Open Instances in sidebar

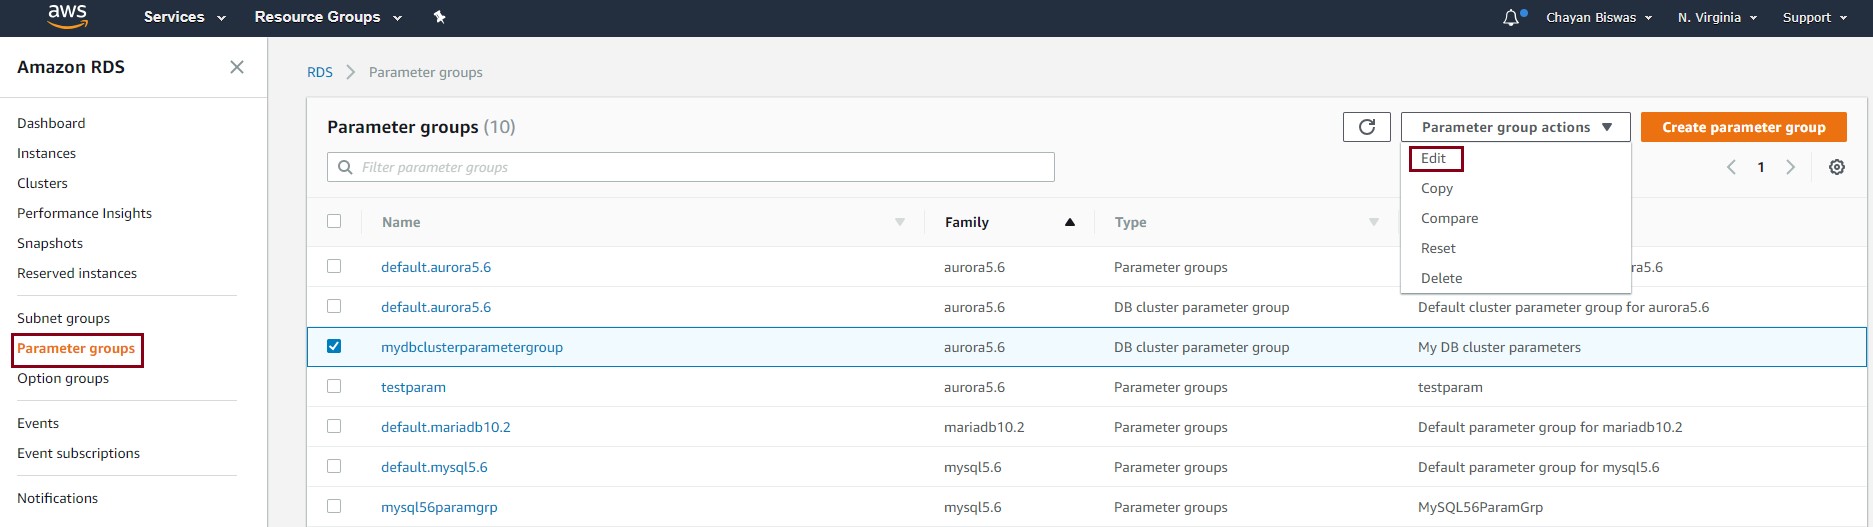pyautogui.click(x=46, y=153)
